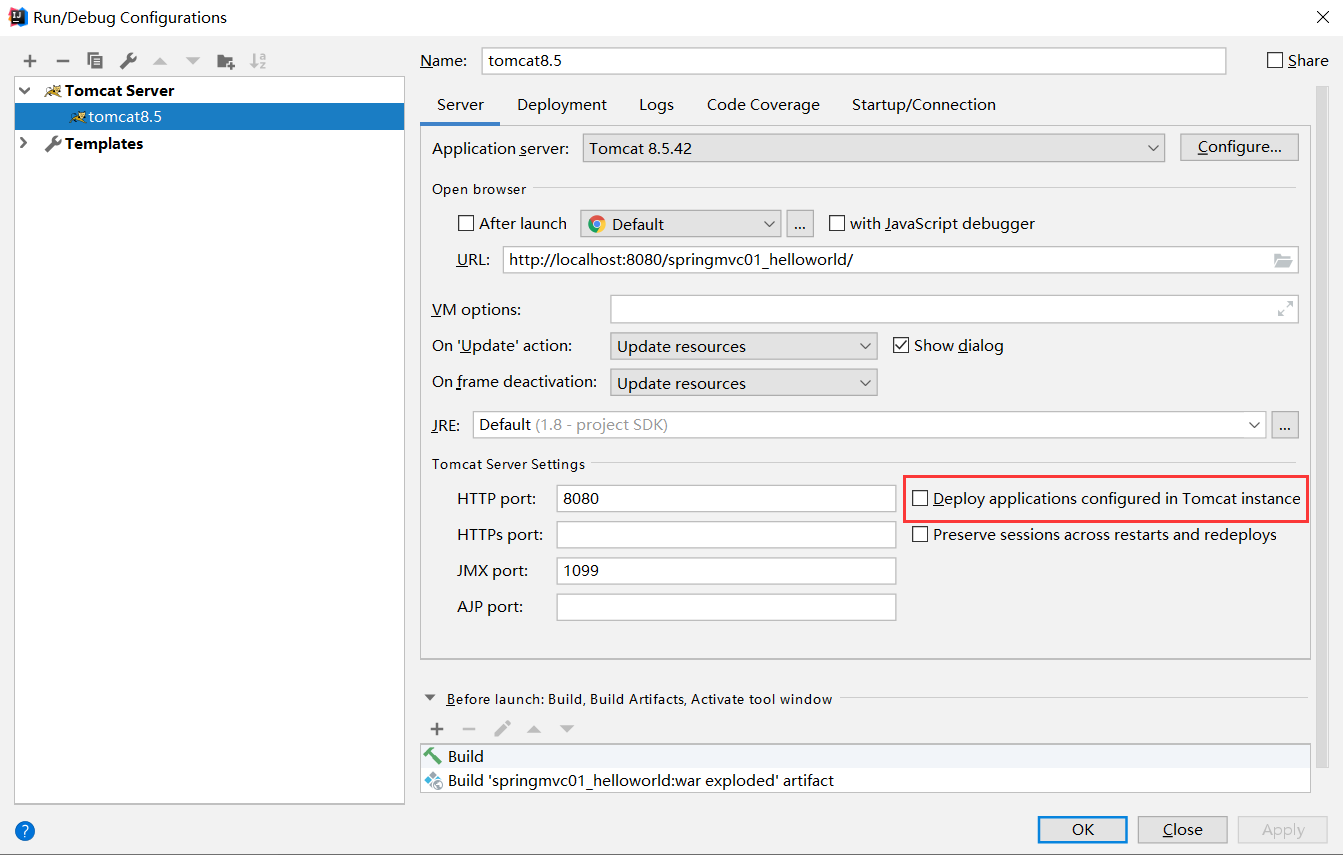Edit the selected Before launch task
This screenshot has width=1343, height=855.
pyautogui.click(x=502, y=729)
